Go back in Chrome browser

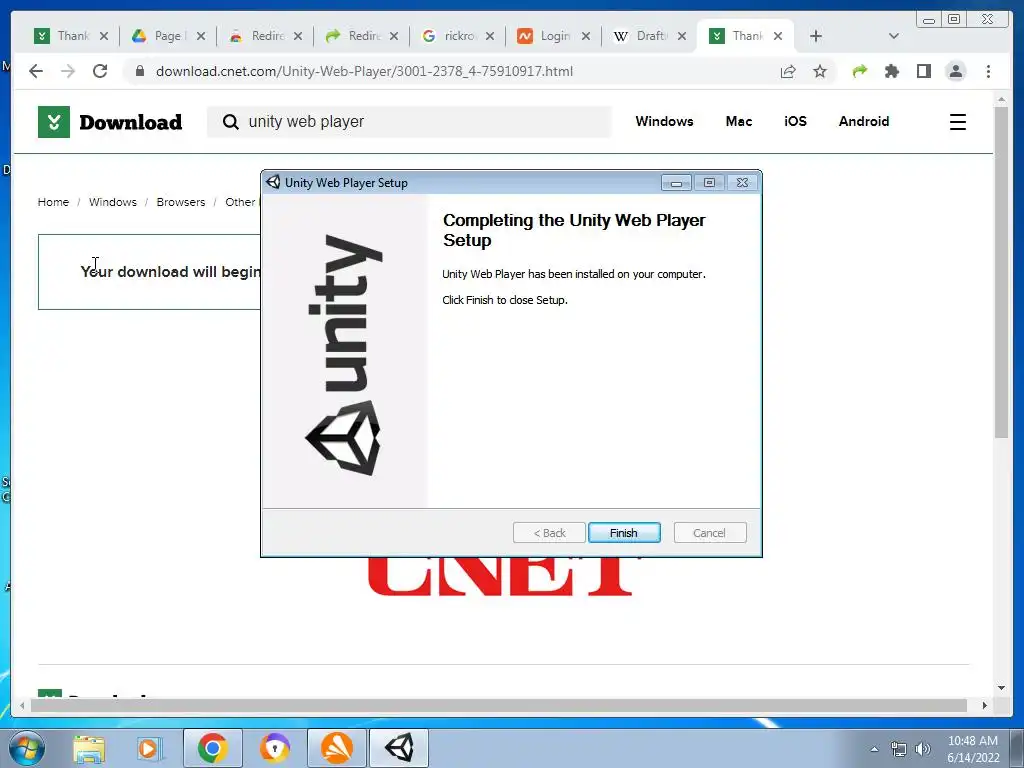[36, 71]
